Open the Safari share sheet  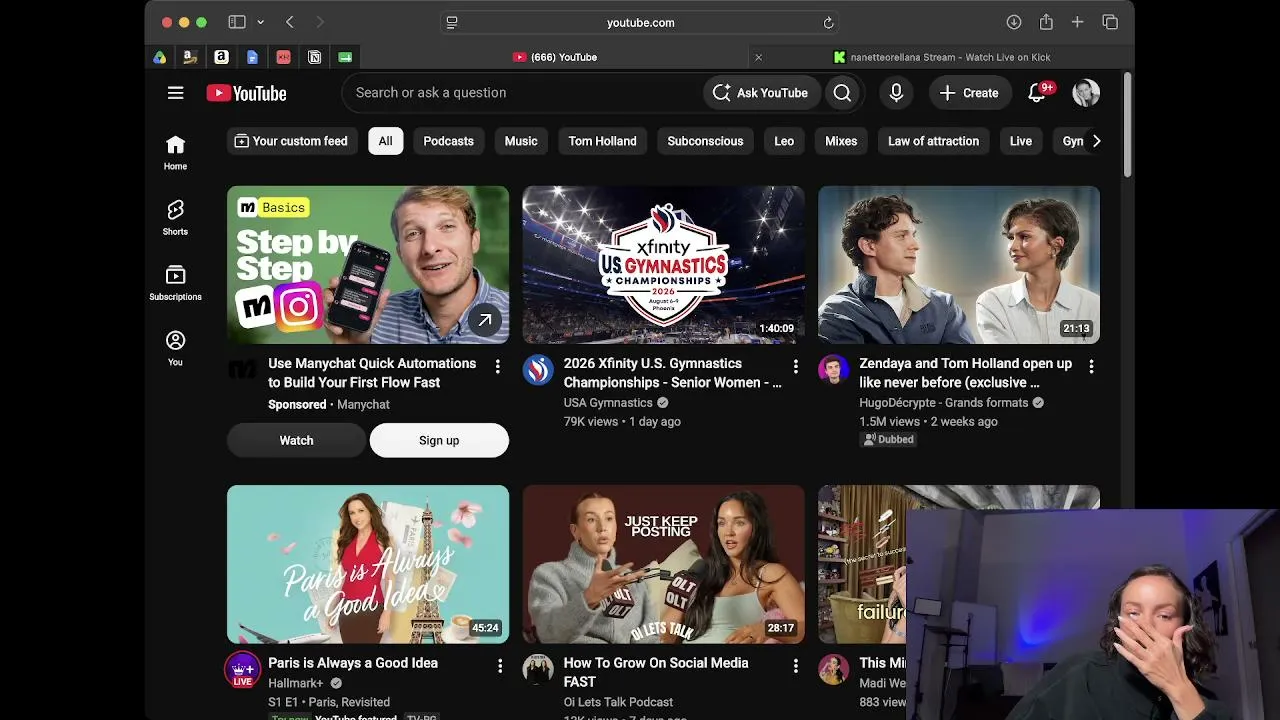(x=1046, y=22)
